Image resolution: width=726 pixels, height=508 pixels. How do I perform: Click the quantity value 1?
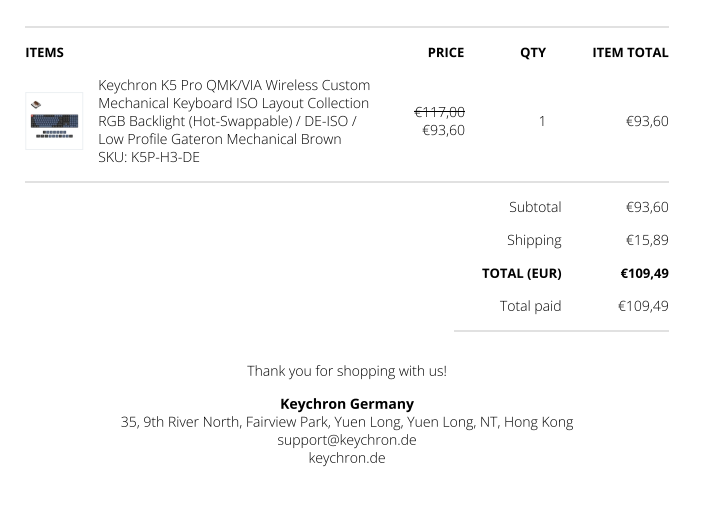(542, 121)
